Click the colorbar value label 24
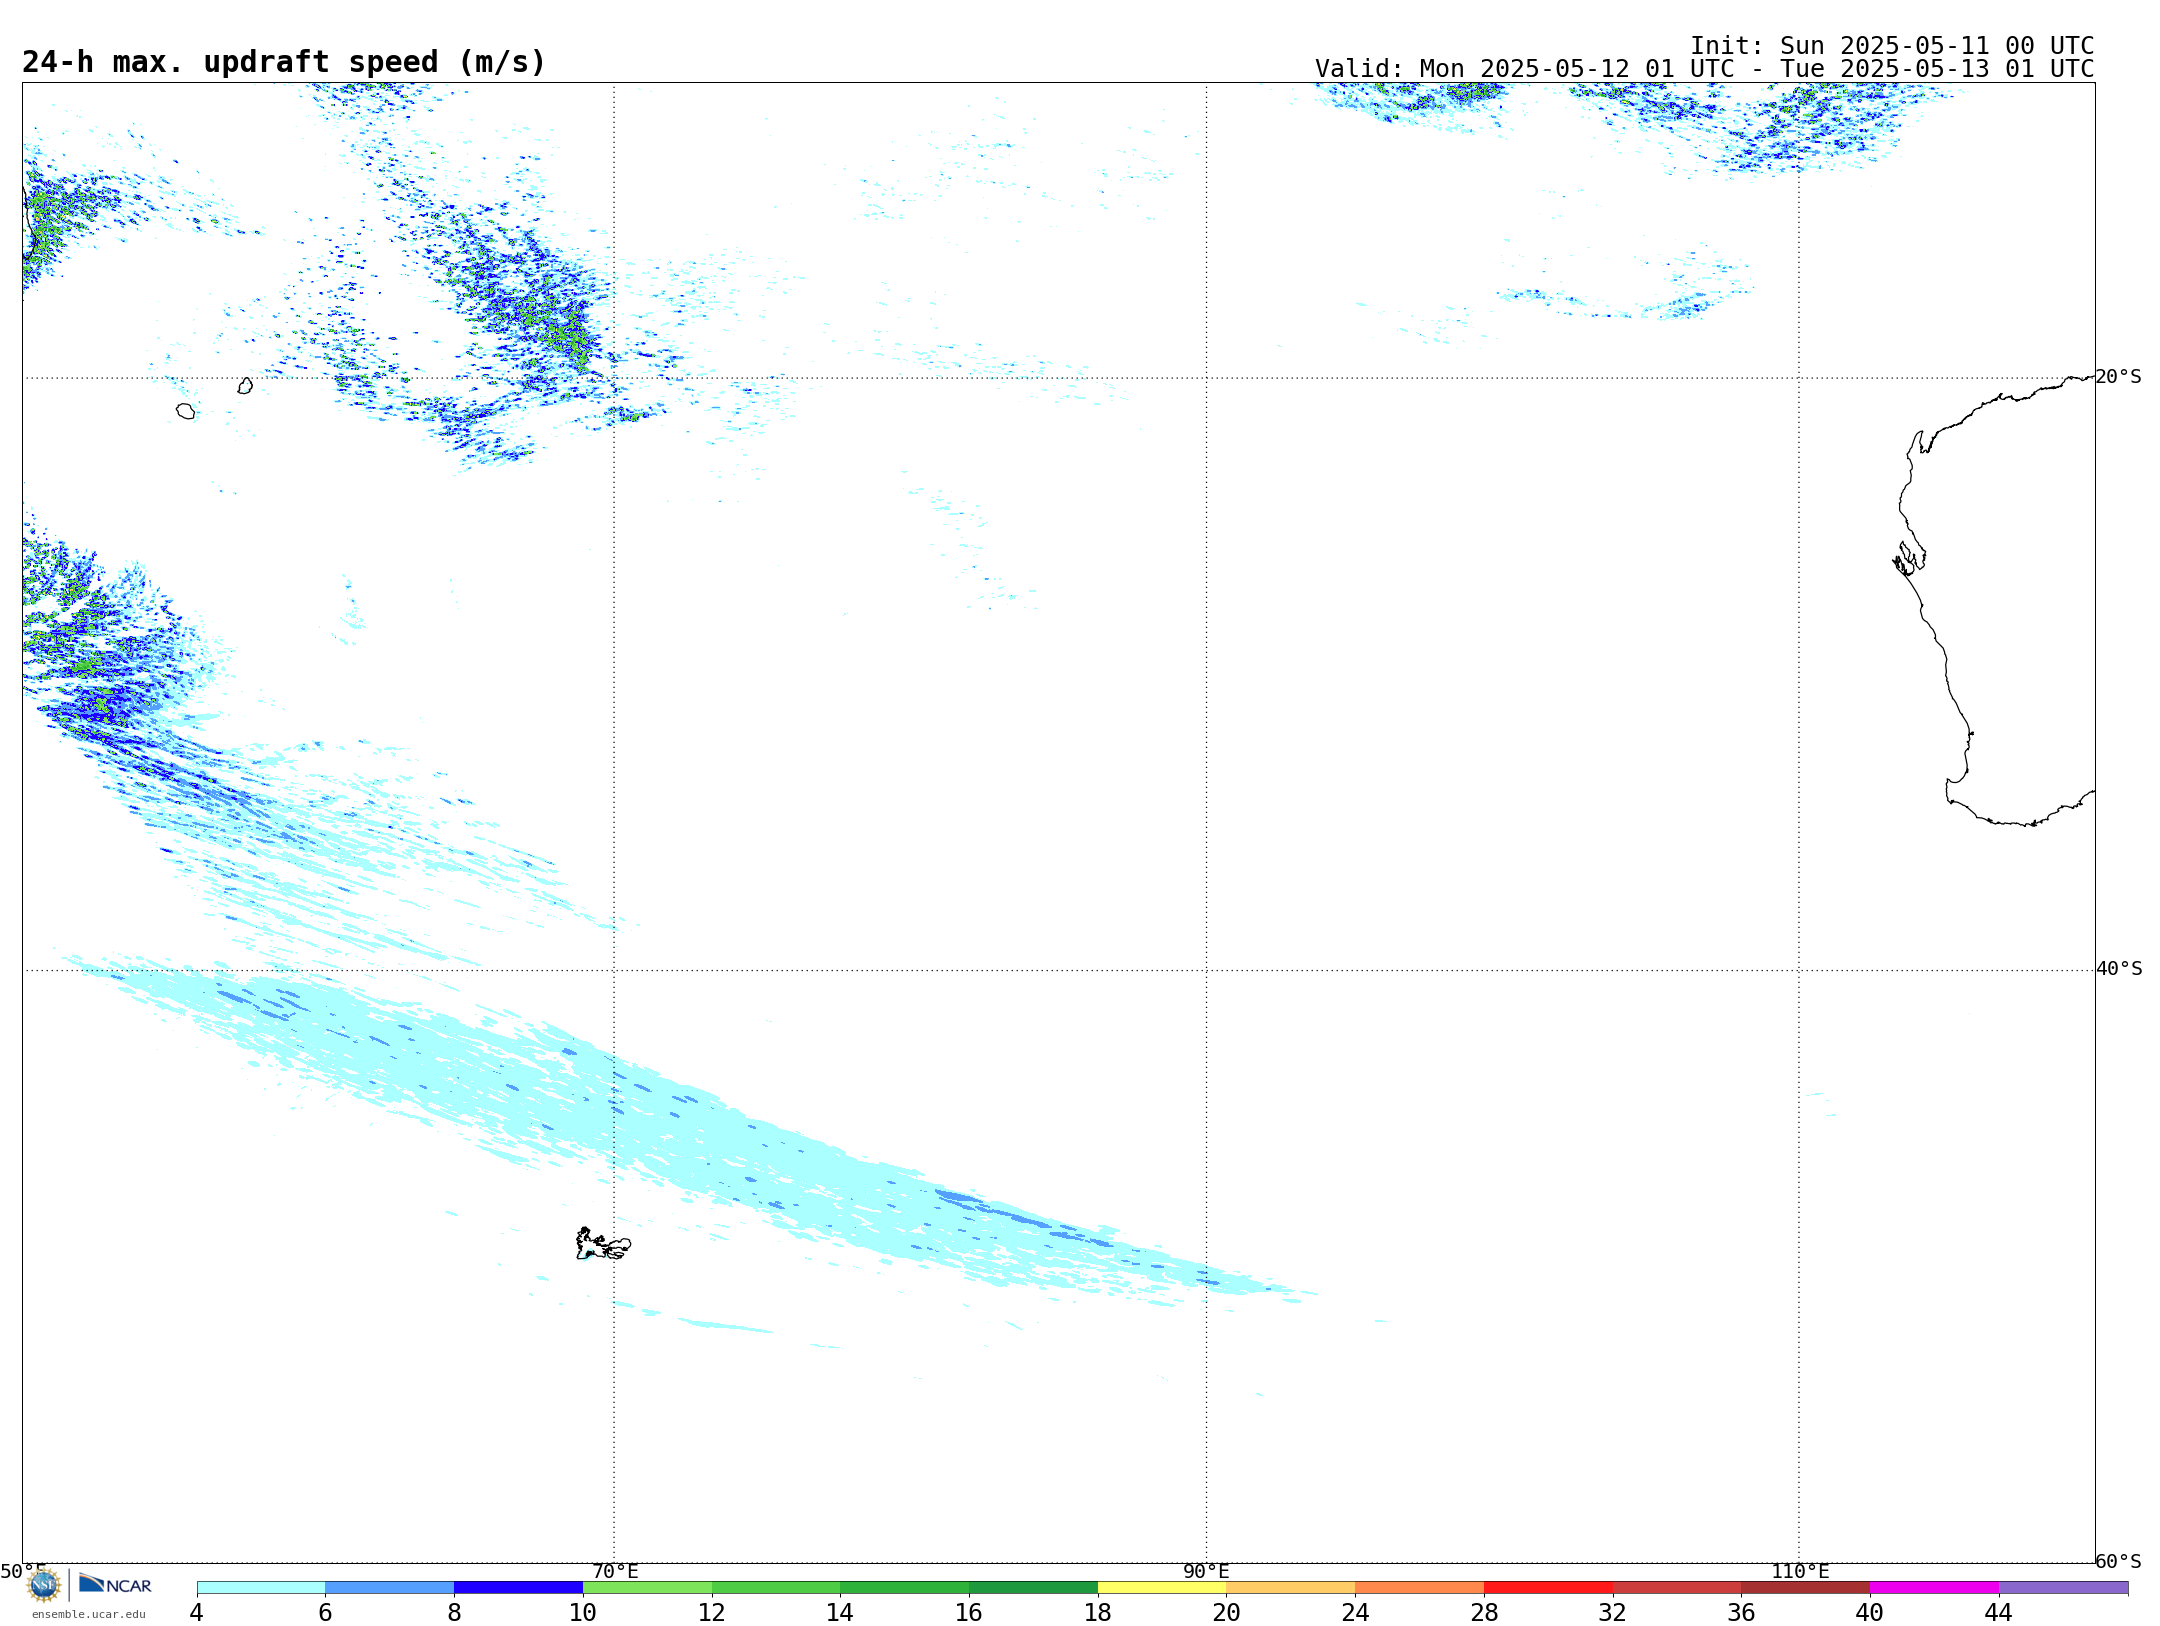The width and height of the screenshot is (2160, 1626). point(1355,1612)
